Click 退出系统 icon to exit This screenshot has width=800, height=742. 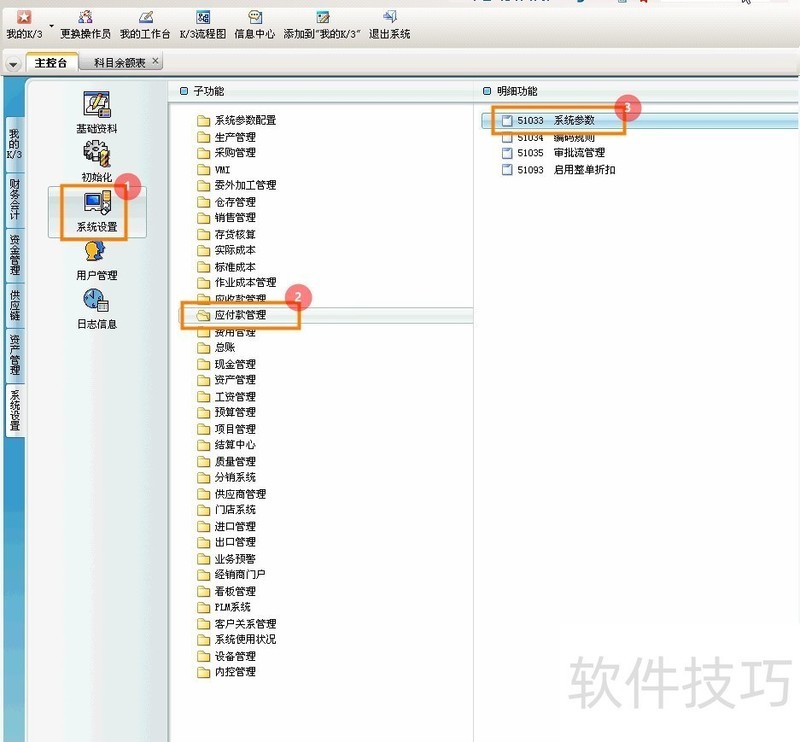tap(389, 18)
